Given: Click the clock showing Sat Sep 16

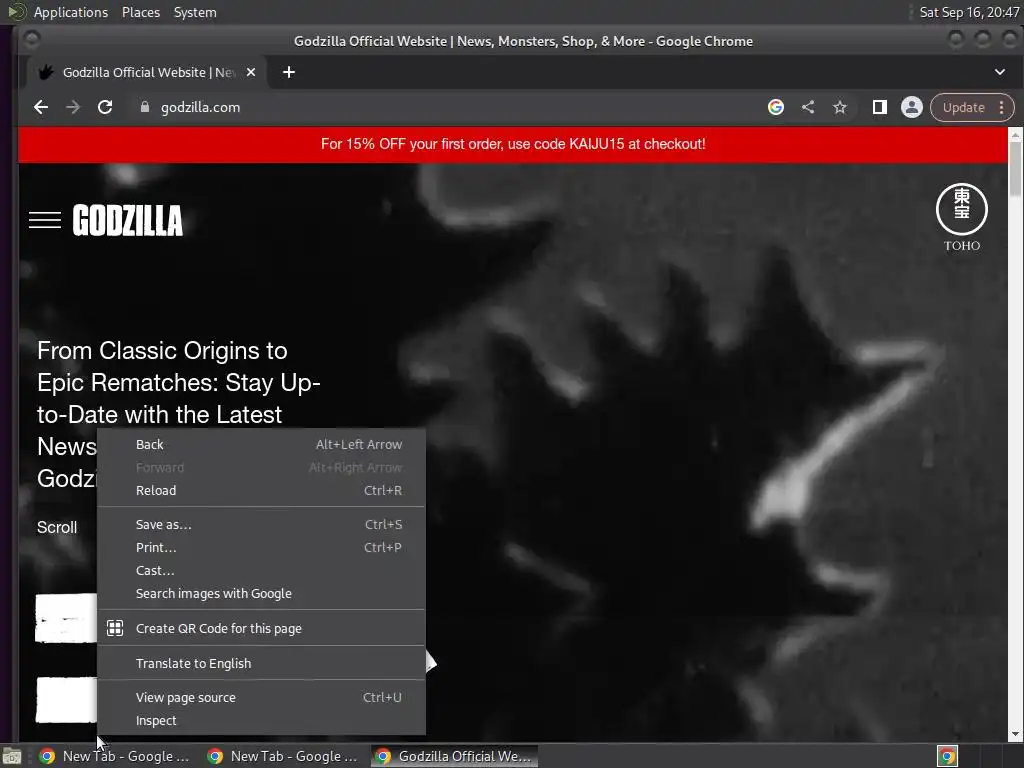Looking at the screenshot, I should point(968,12).
